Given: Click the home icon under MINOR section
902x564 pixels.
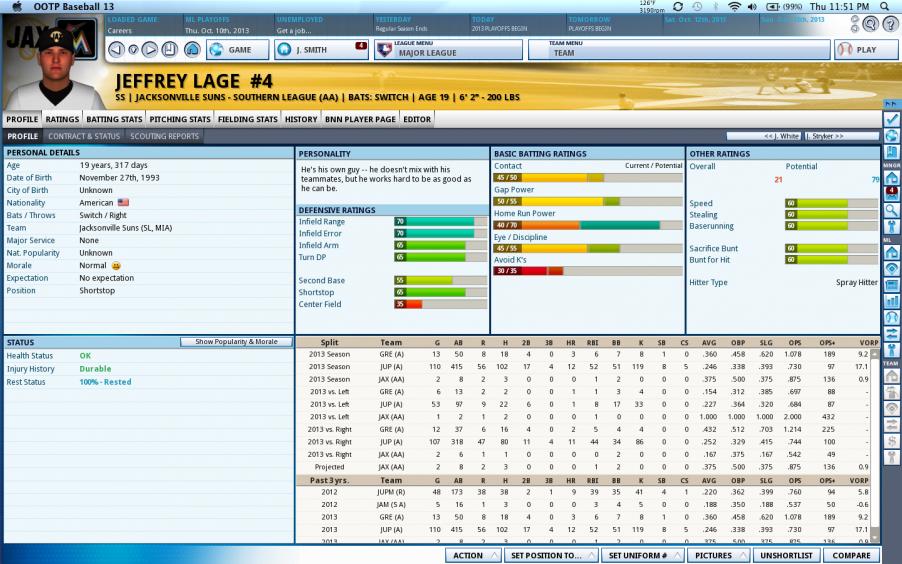Looking at the screenshot, I should tap(892, 177).
